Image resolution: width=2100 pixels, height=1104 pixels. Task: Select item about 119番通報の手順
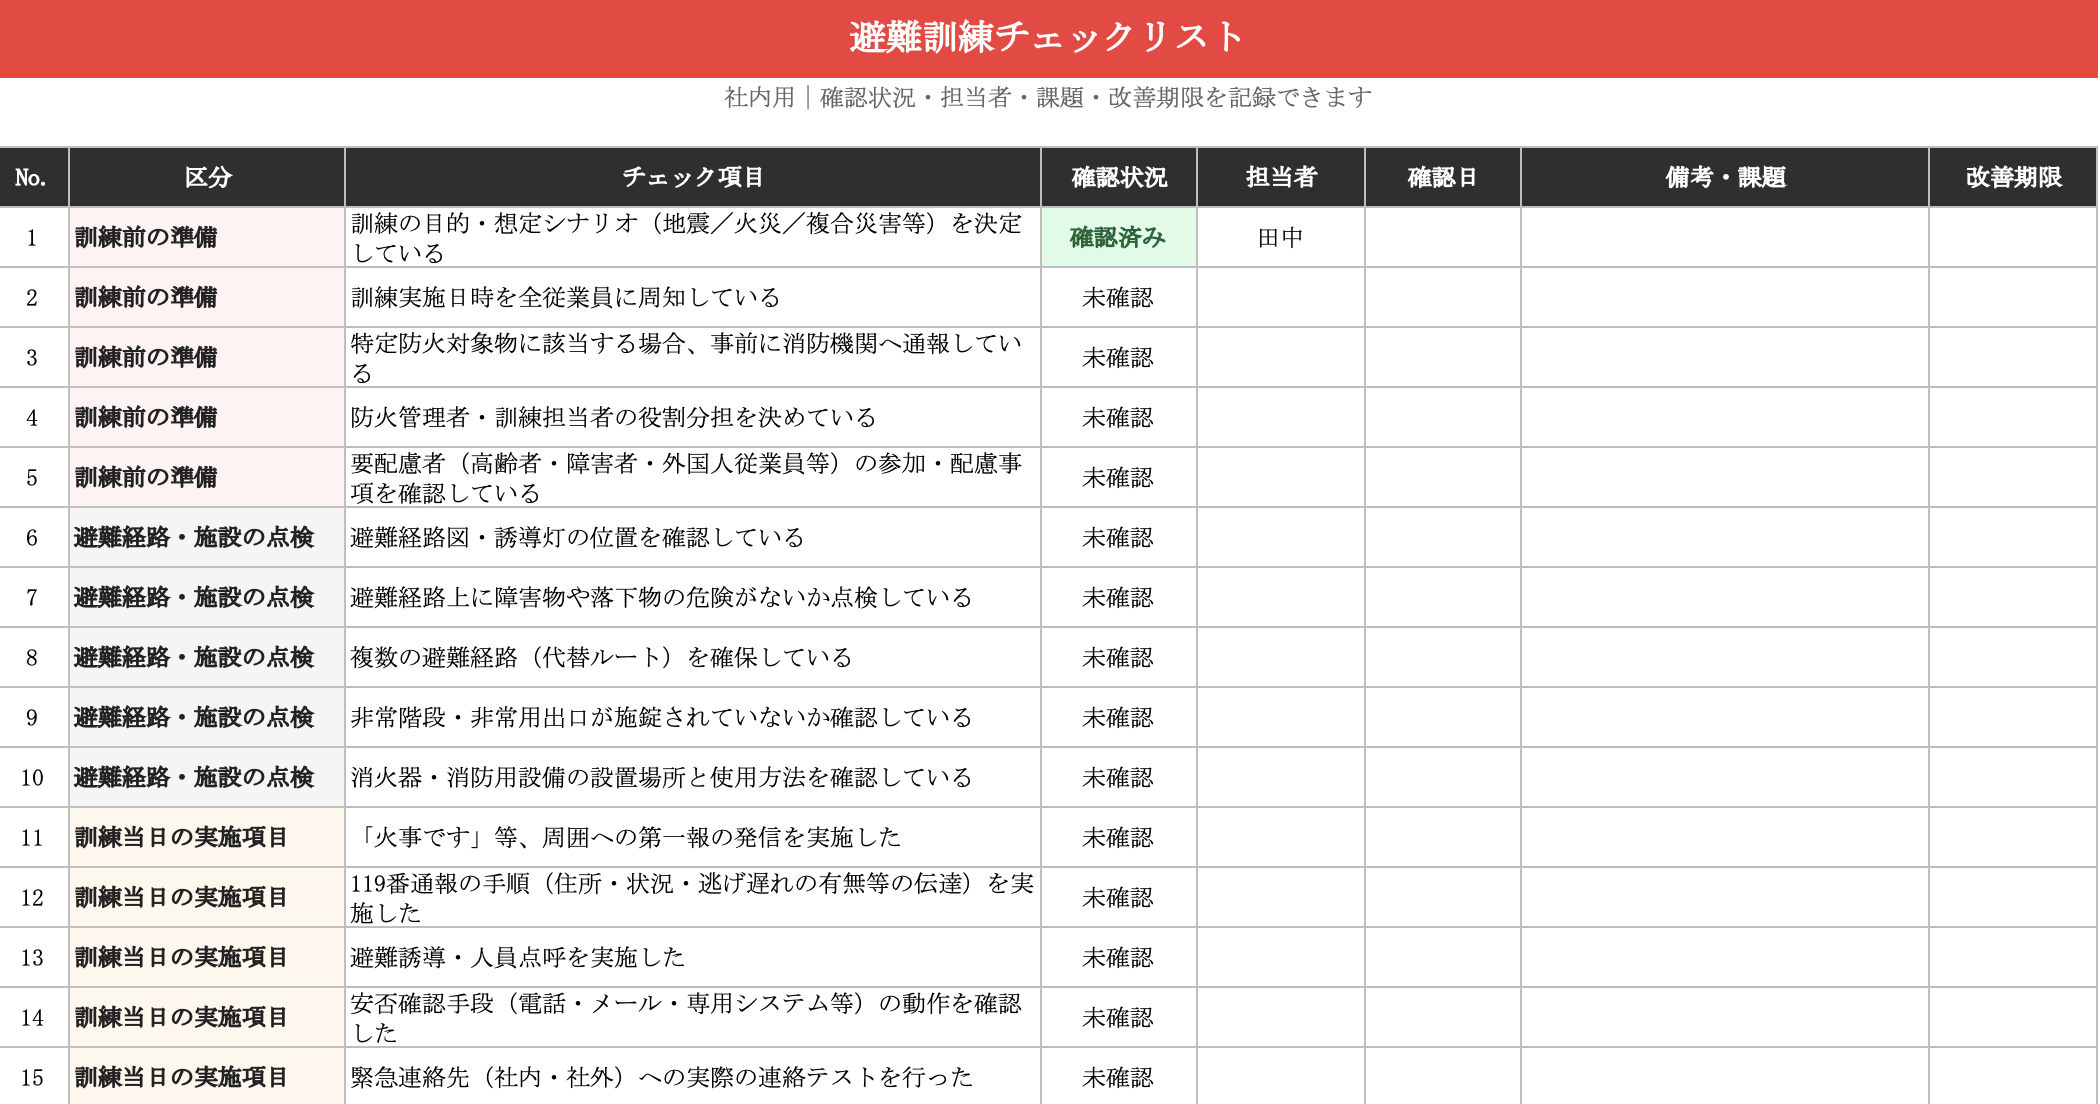pos(692,897)
